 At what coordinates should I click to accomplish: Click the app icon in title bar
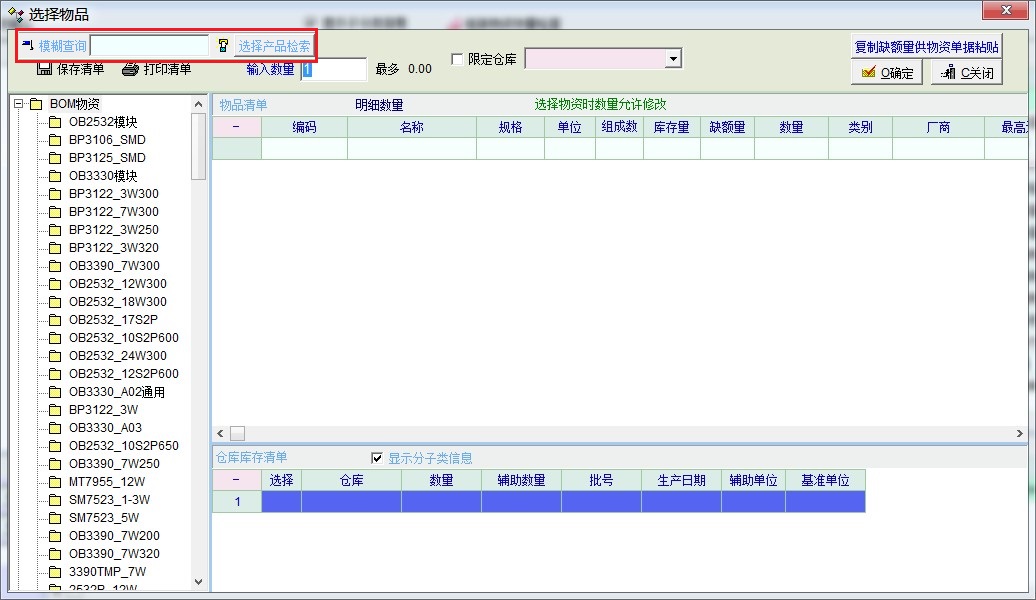click(x=14, y=14)
